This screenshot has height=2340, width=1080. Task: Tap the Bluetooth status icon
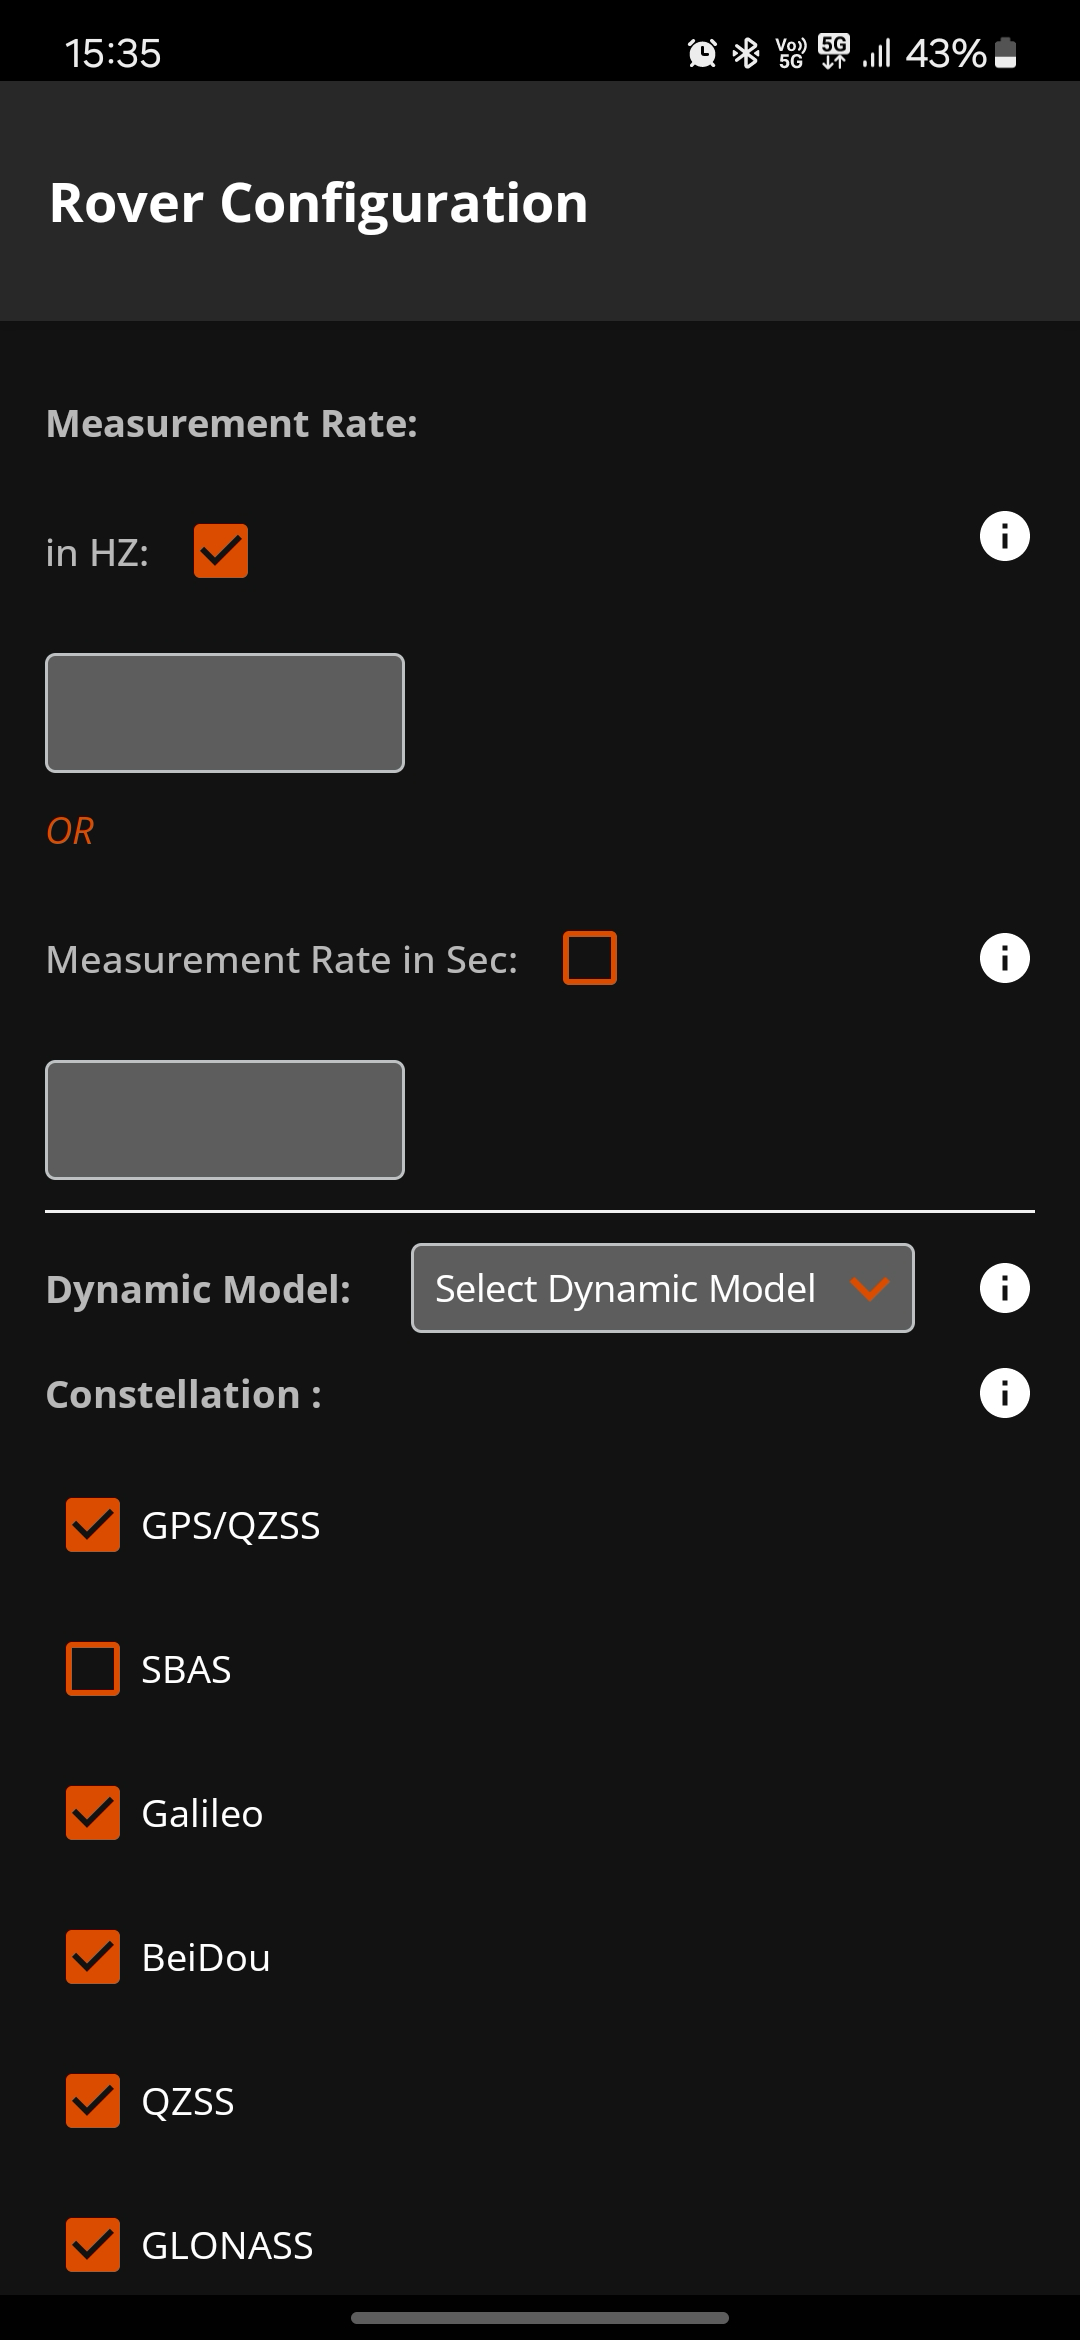746,53
